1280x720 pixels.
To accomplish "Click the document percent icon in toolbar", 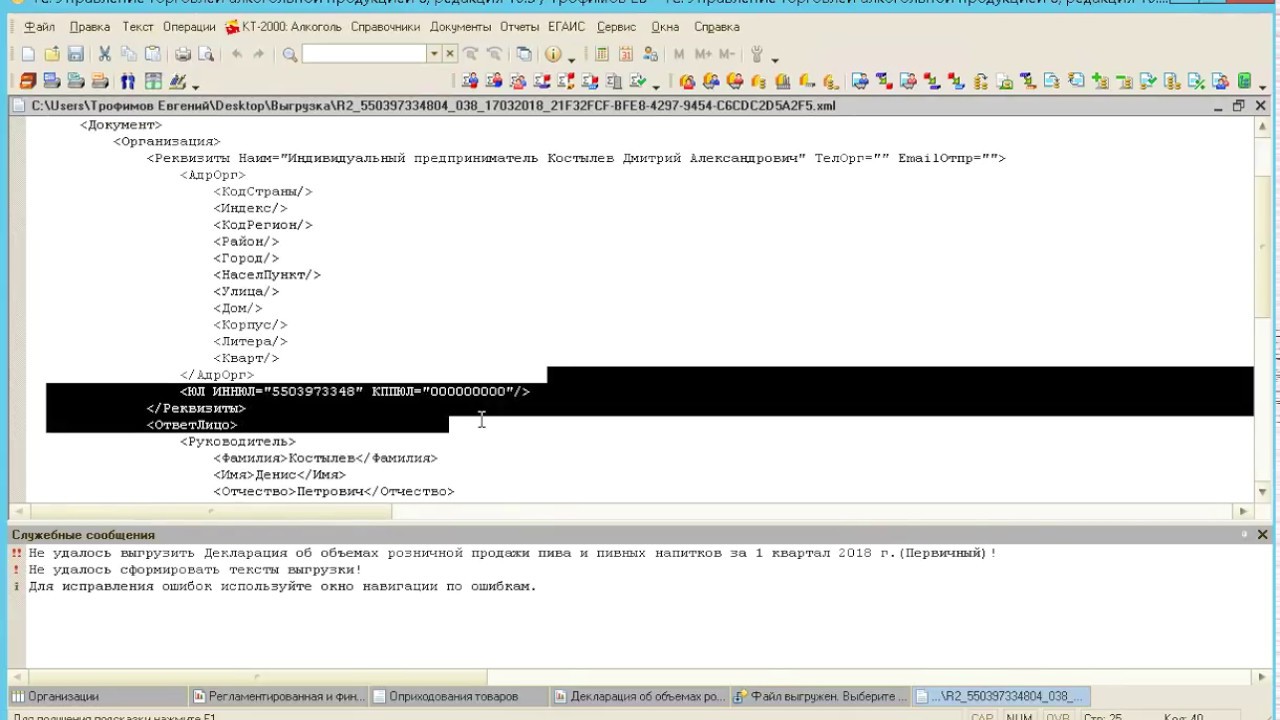I will 1196,81.
